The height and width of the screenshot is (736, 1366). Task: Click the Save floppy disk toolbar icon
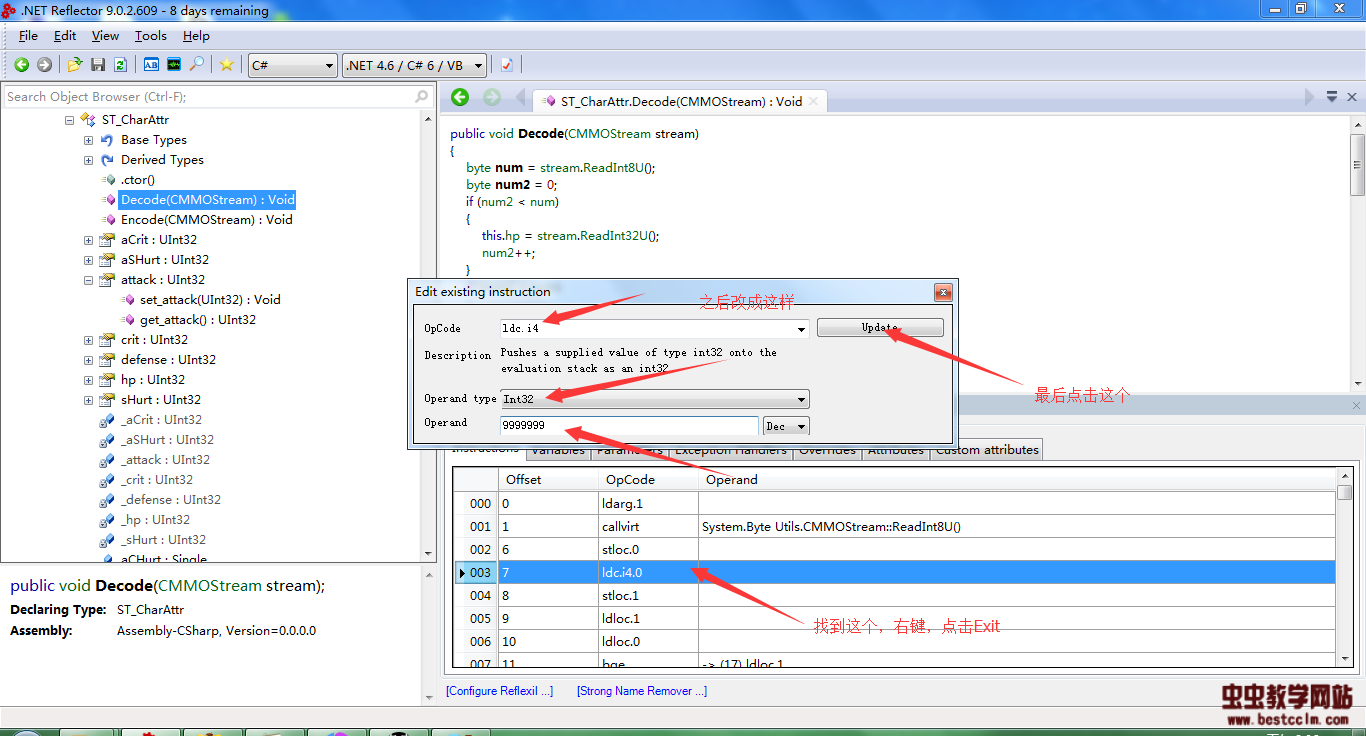(x=98, y=65)
